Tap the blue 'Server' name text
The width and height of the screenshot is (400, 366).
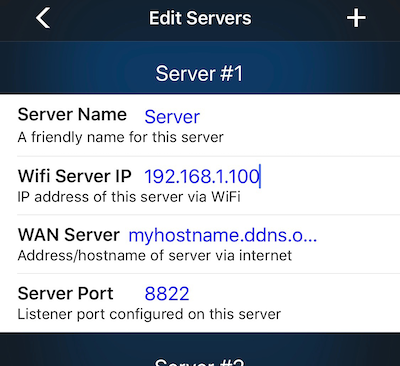click(x=172, y=117)
